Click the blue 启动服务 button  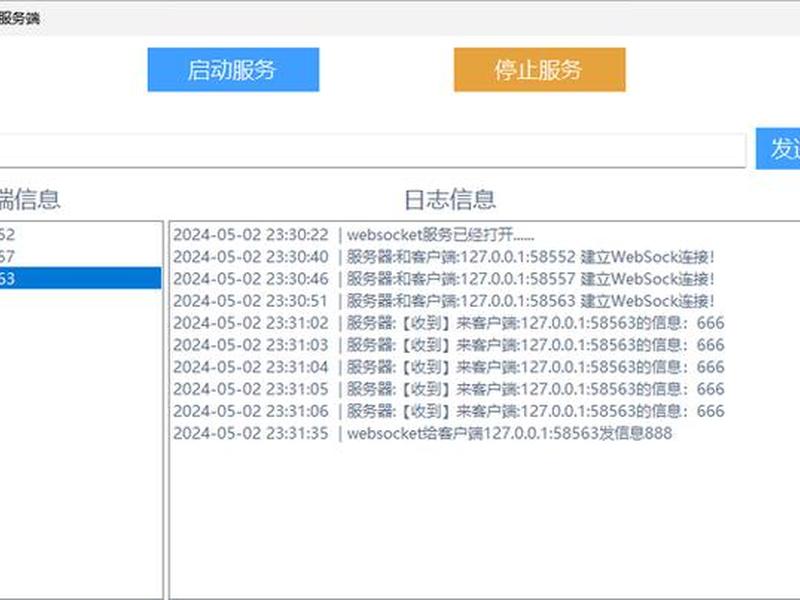233,70
